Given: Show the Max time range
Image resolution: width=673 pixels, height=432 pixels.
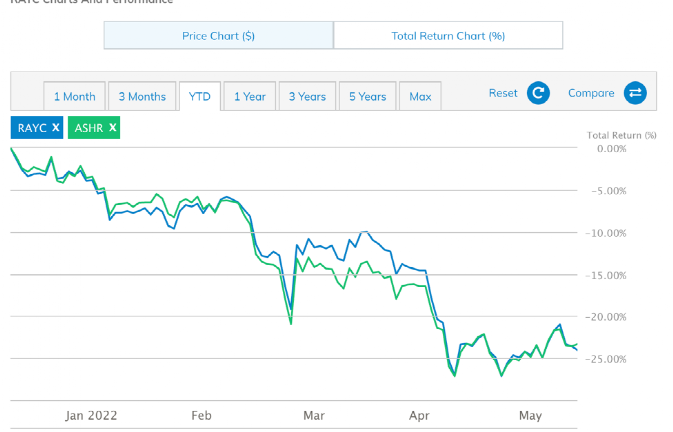Looking at the screenshot, I should point(420,97).
